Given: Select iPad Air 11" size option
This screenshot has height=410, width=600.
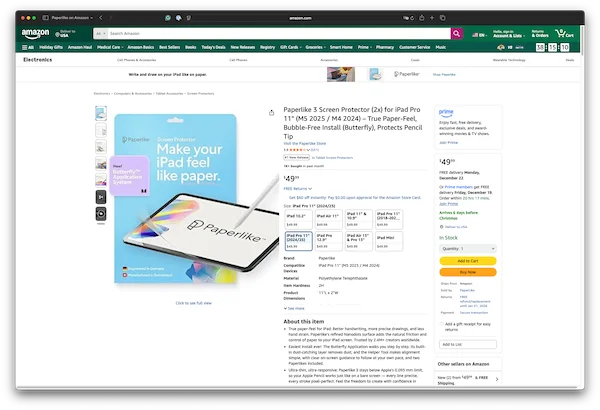Looking at the screenshot, I should point(328,219).
